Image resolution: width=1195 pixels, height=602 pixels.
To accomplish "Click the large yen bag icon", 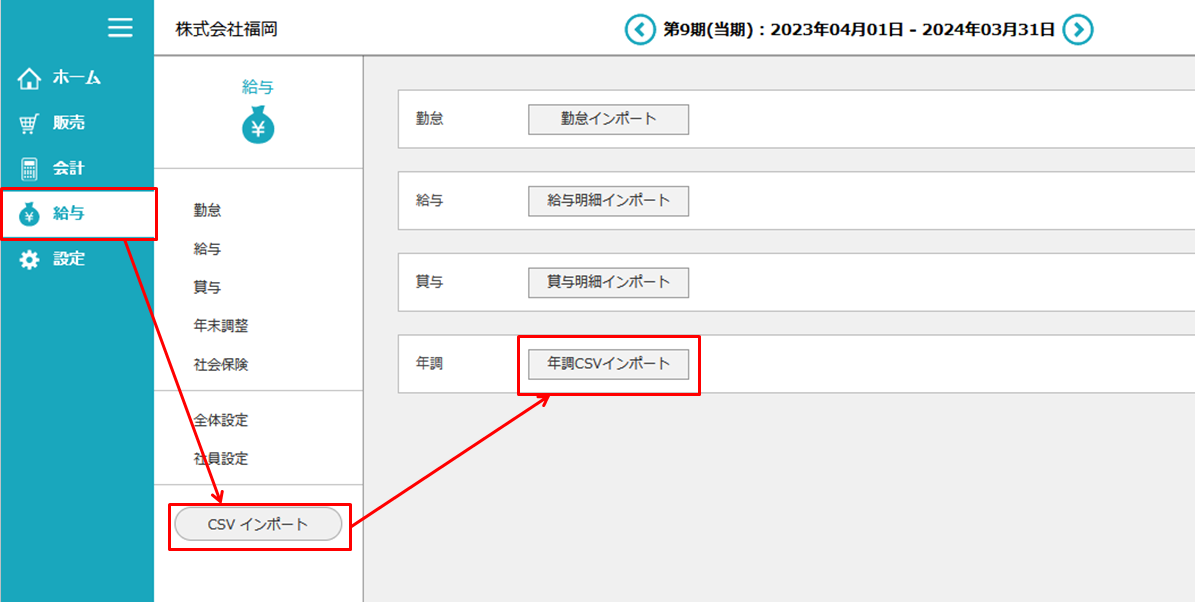I will [x=258, y=125].
